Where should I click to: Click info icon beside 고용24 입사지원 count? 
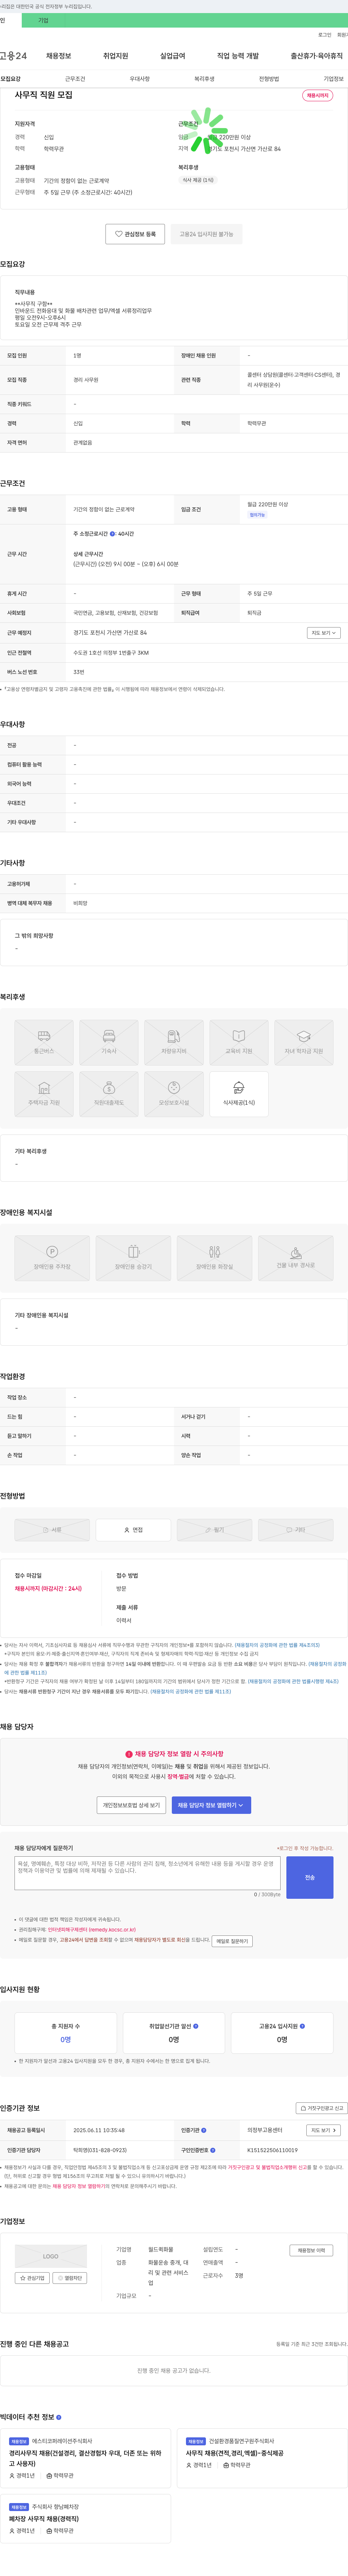302,2026
